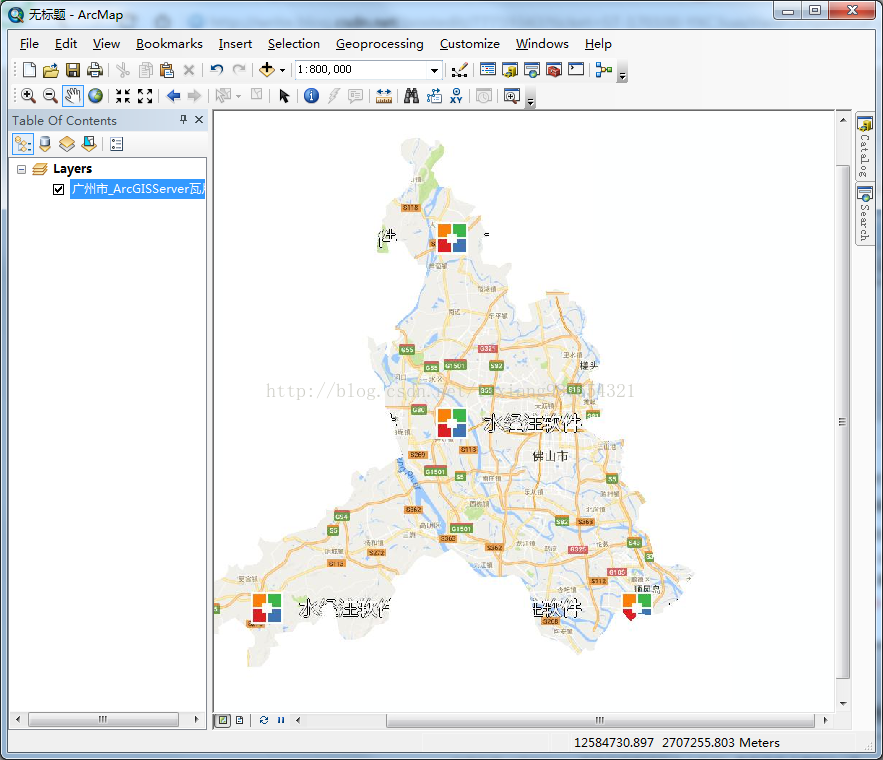Save the map with the Save icon

click(73, 70)
